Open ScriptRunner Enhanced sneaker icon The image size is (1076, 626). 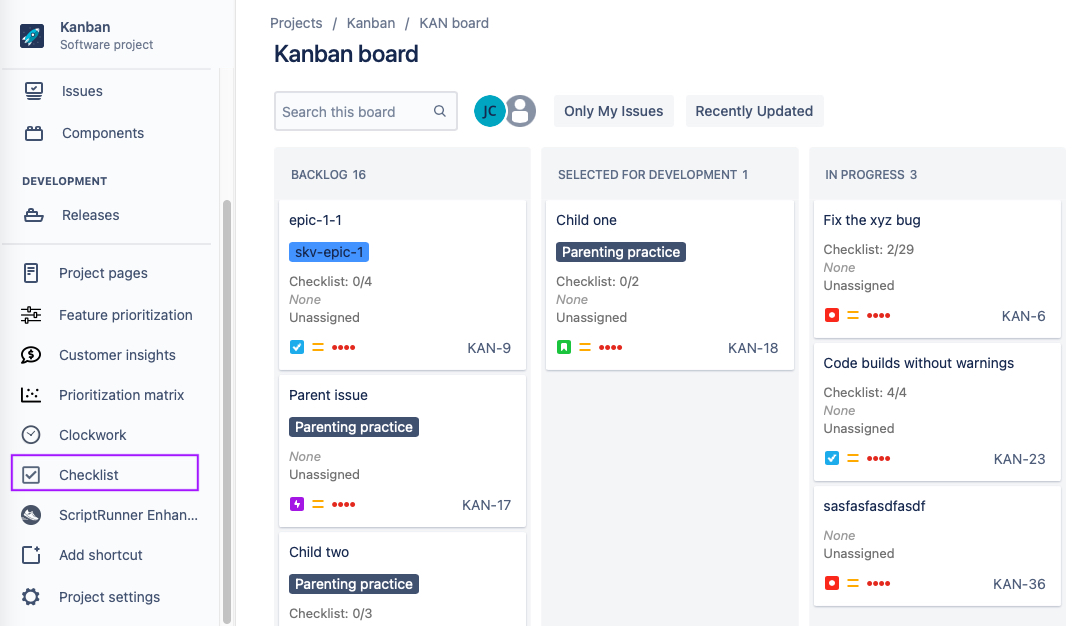pyautogui.click(x=31, y=515)
